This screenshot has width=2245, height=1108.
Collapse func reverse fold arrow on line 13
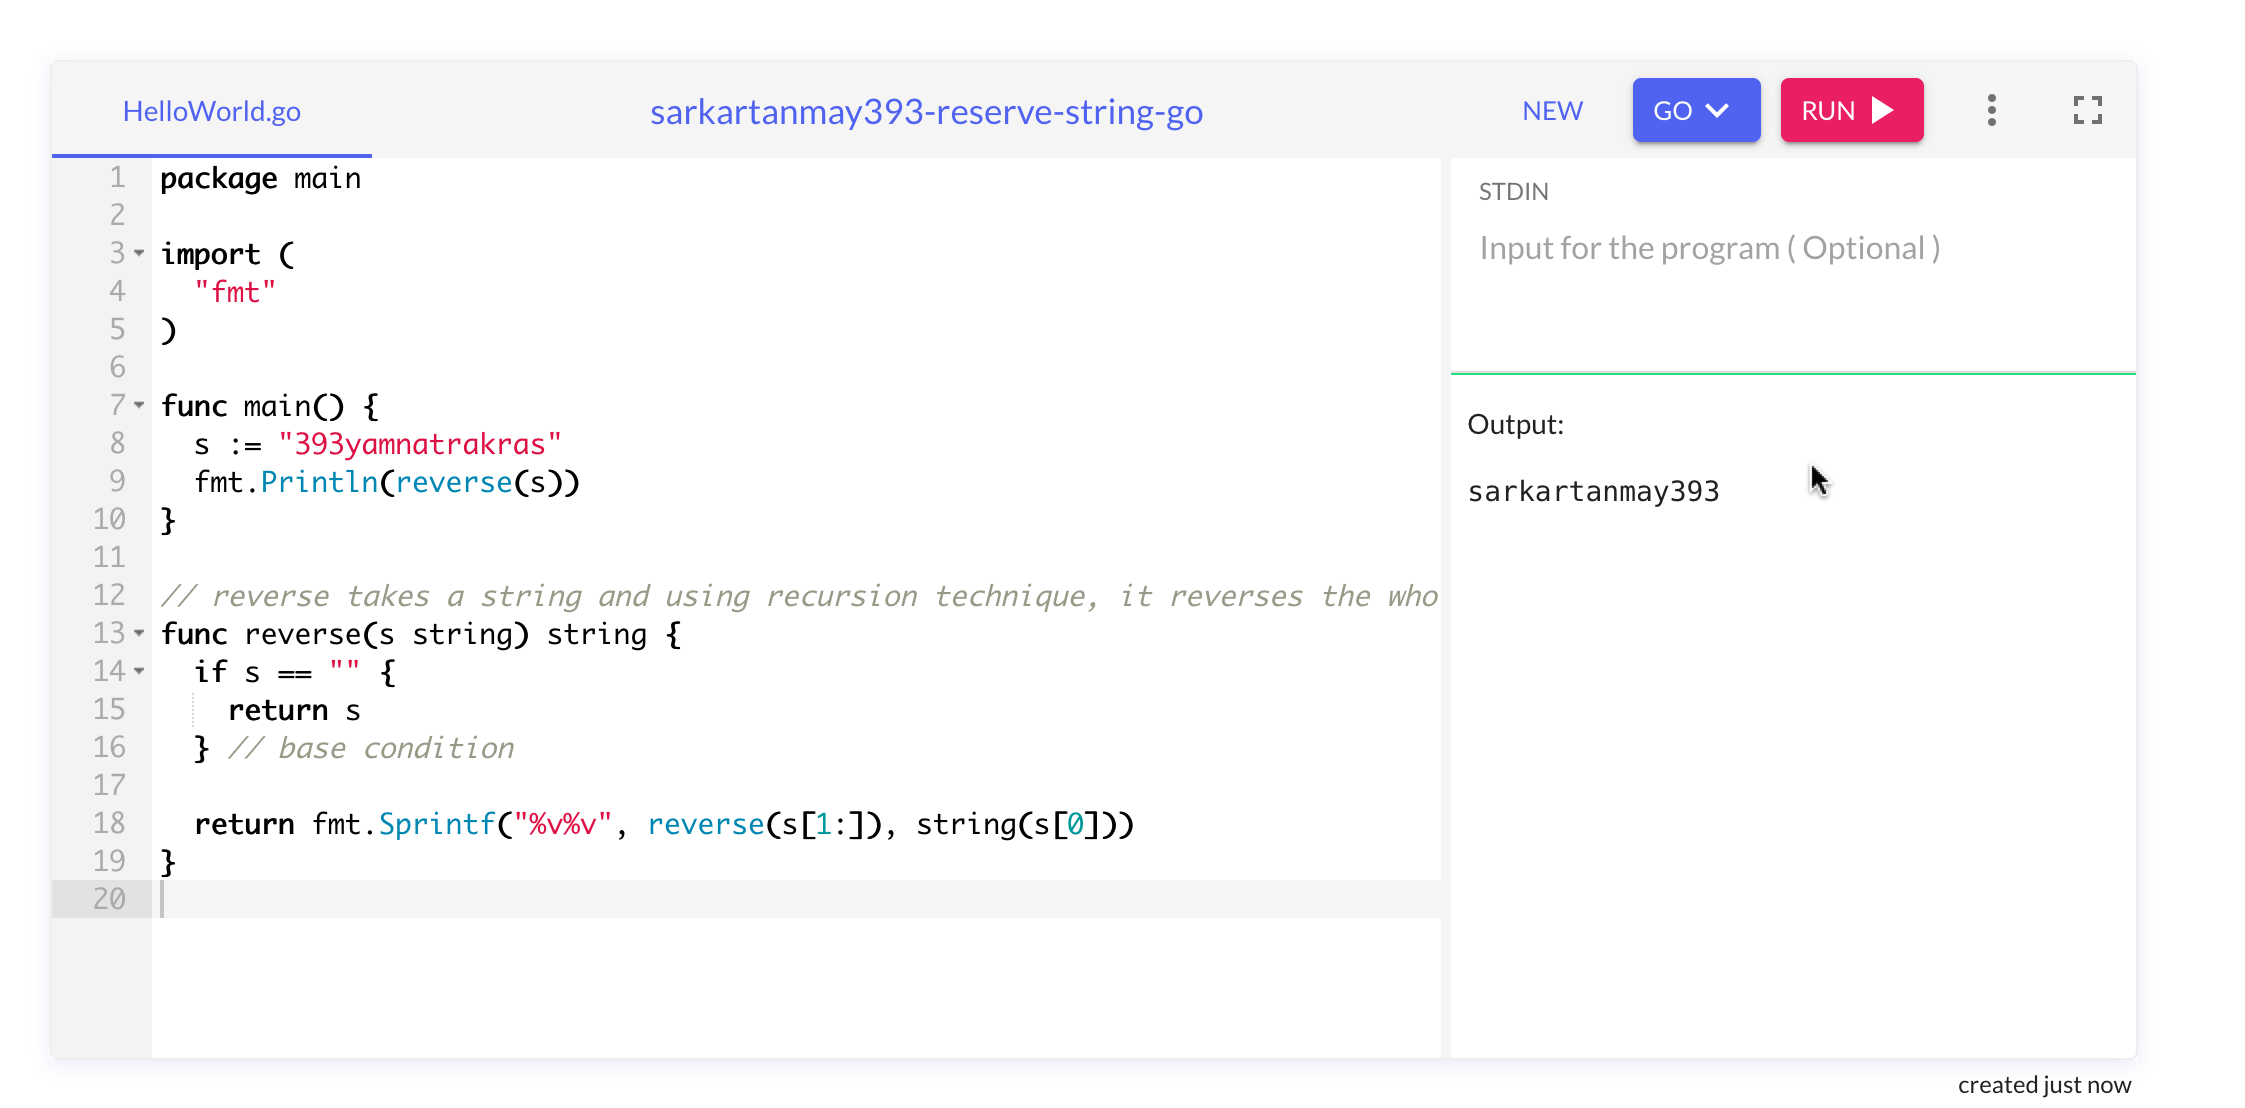pos(139,633)
